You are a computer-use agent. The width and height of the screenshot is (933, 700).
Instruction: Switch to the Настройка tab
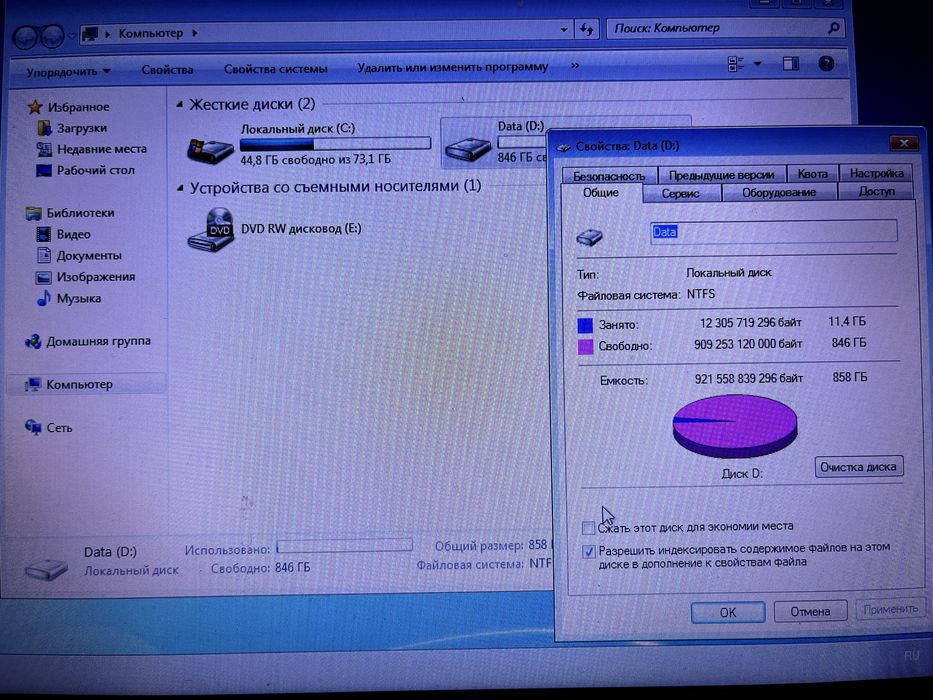(x=876, y=173)
